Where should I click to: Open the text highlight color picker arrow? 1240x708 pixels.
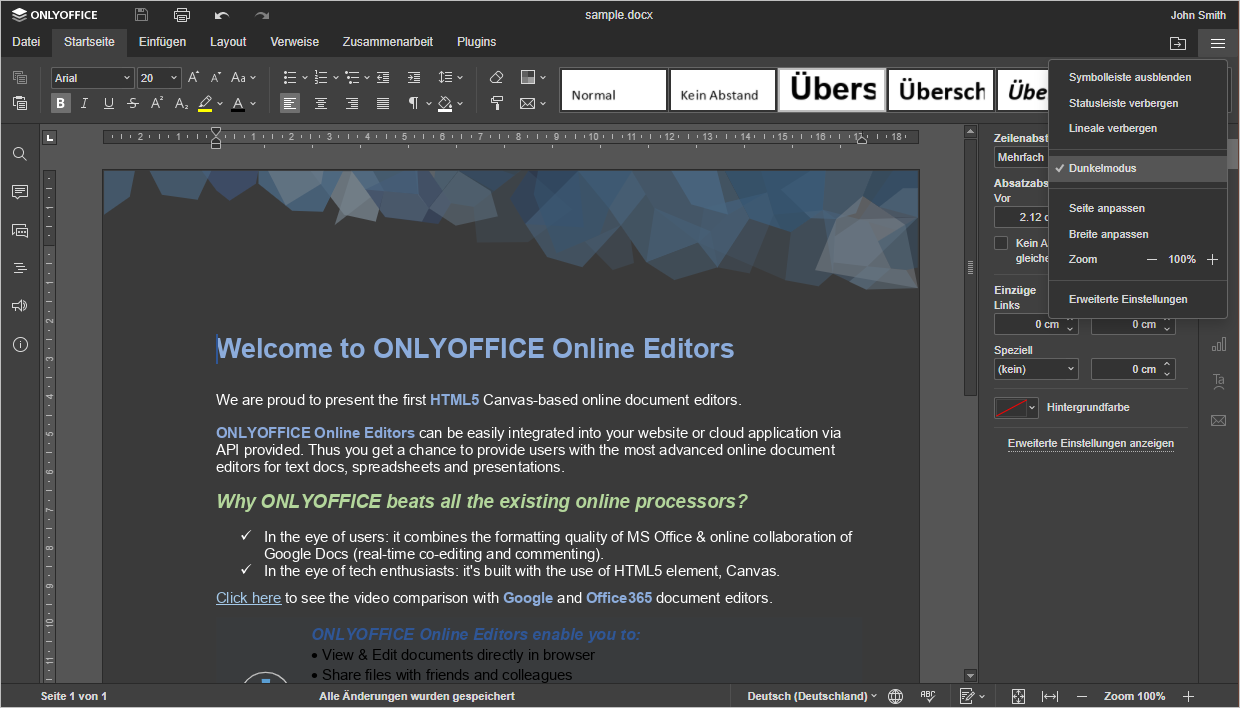tap(220, 103)
